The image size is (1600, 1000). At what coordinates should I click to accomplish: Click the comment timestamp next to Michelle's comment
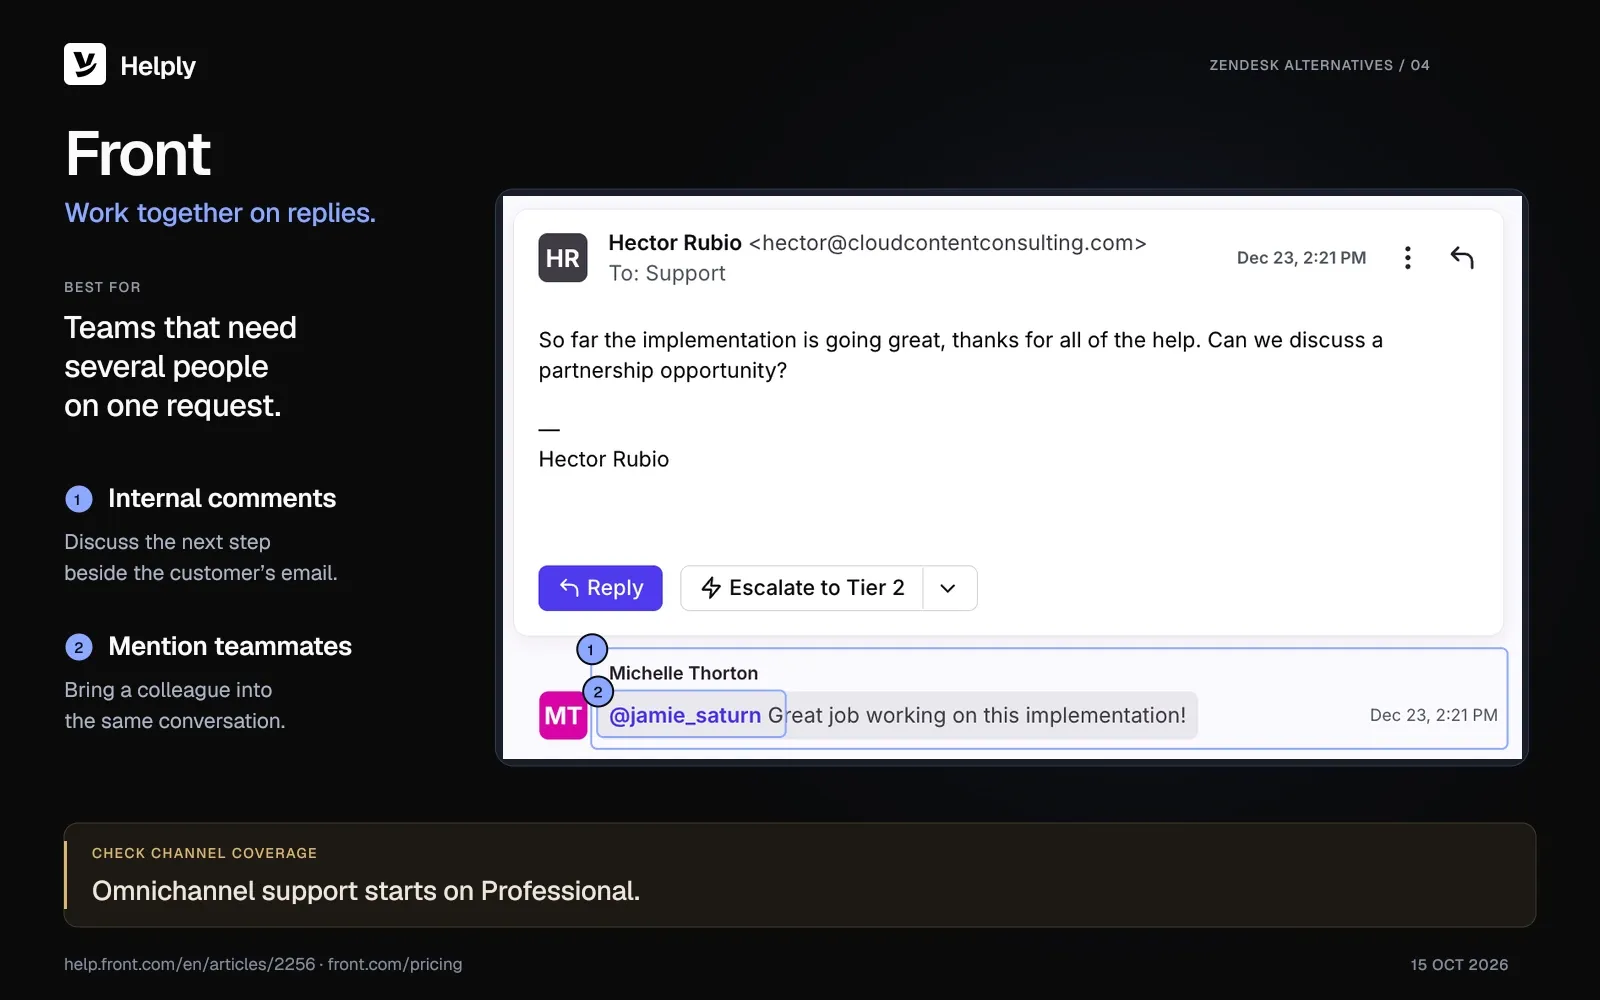pos(1433,715)
